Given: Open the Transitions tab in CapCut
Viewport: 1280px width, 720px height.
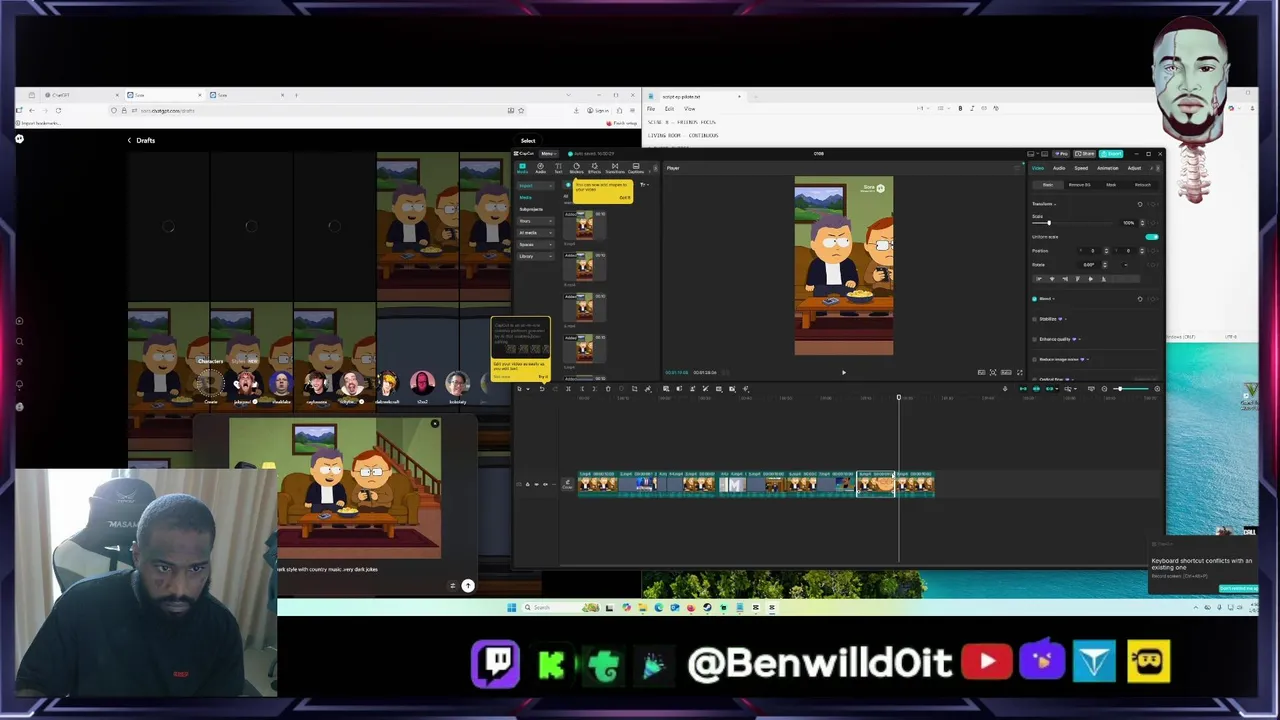Looking at the screenshot, I should coord(615,168).
